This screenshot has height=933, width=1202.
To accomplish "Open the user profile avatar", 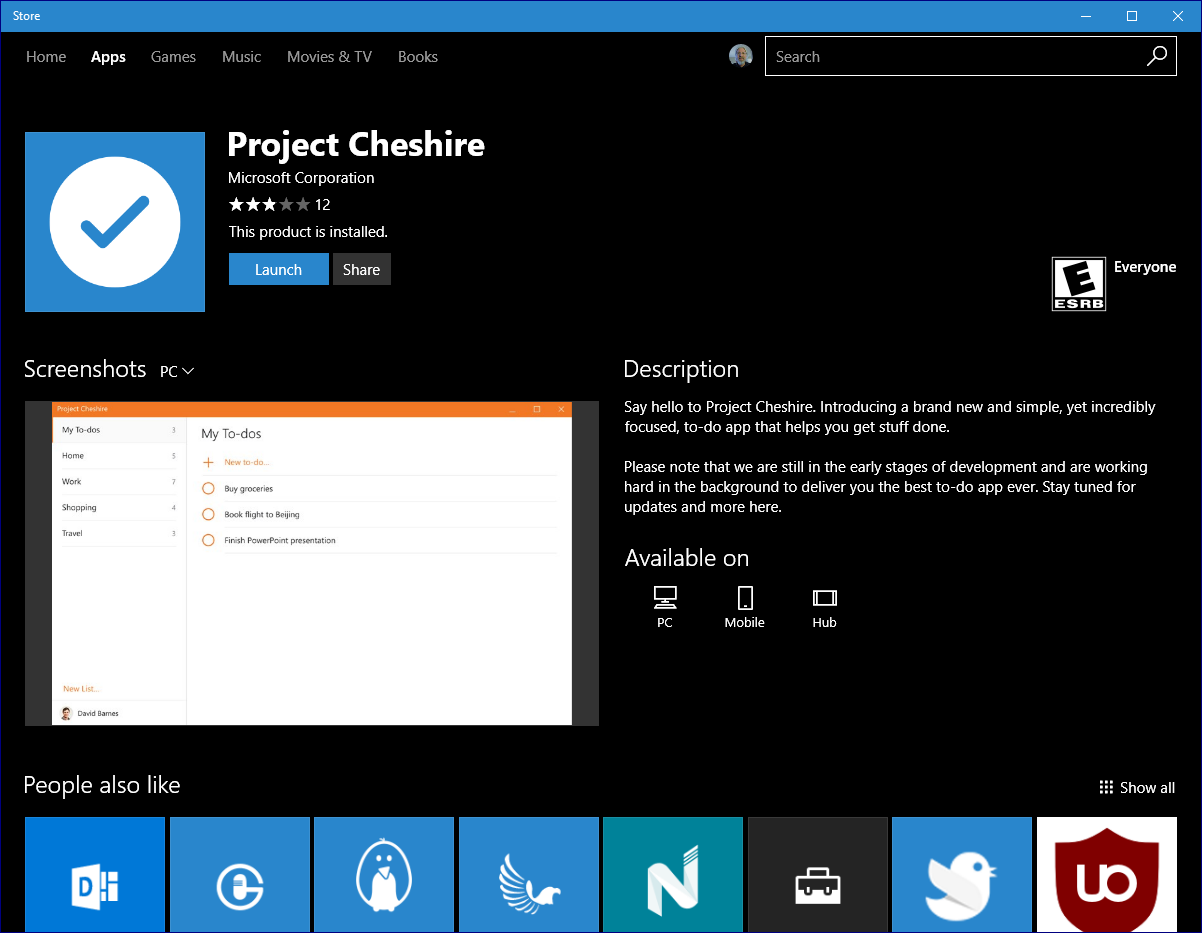I will point(740,57).
